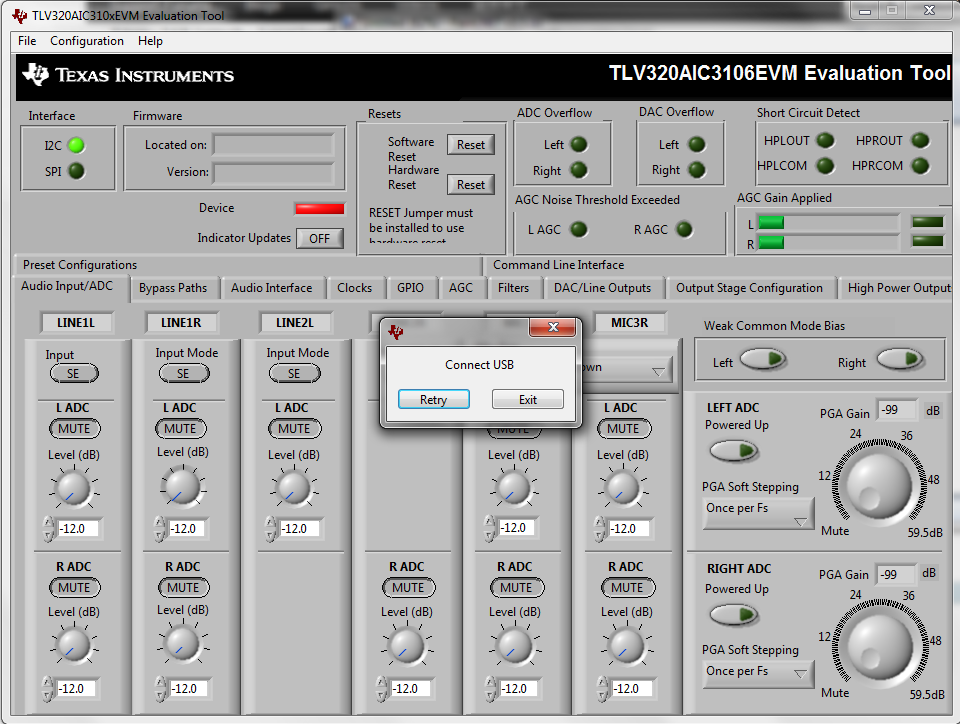Click the DAC Overflow Left LED

click(697, 144)
